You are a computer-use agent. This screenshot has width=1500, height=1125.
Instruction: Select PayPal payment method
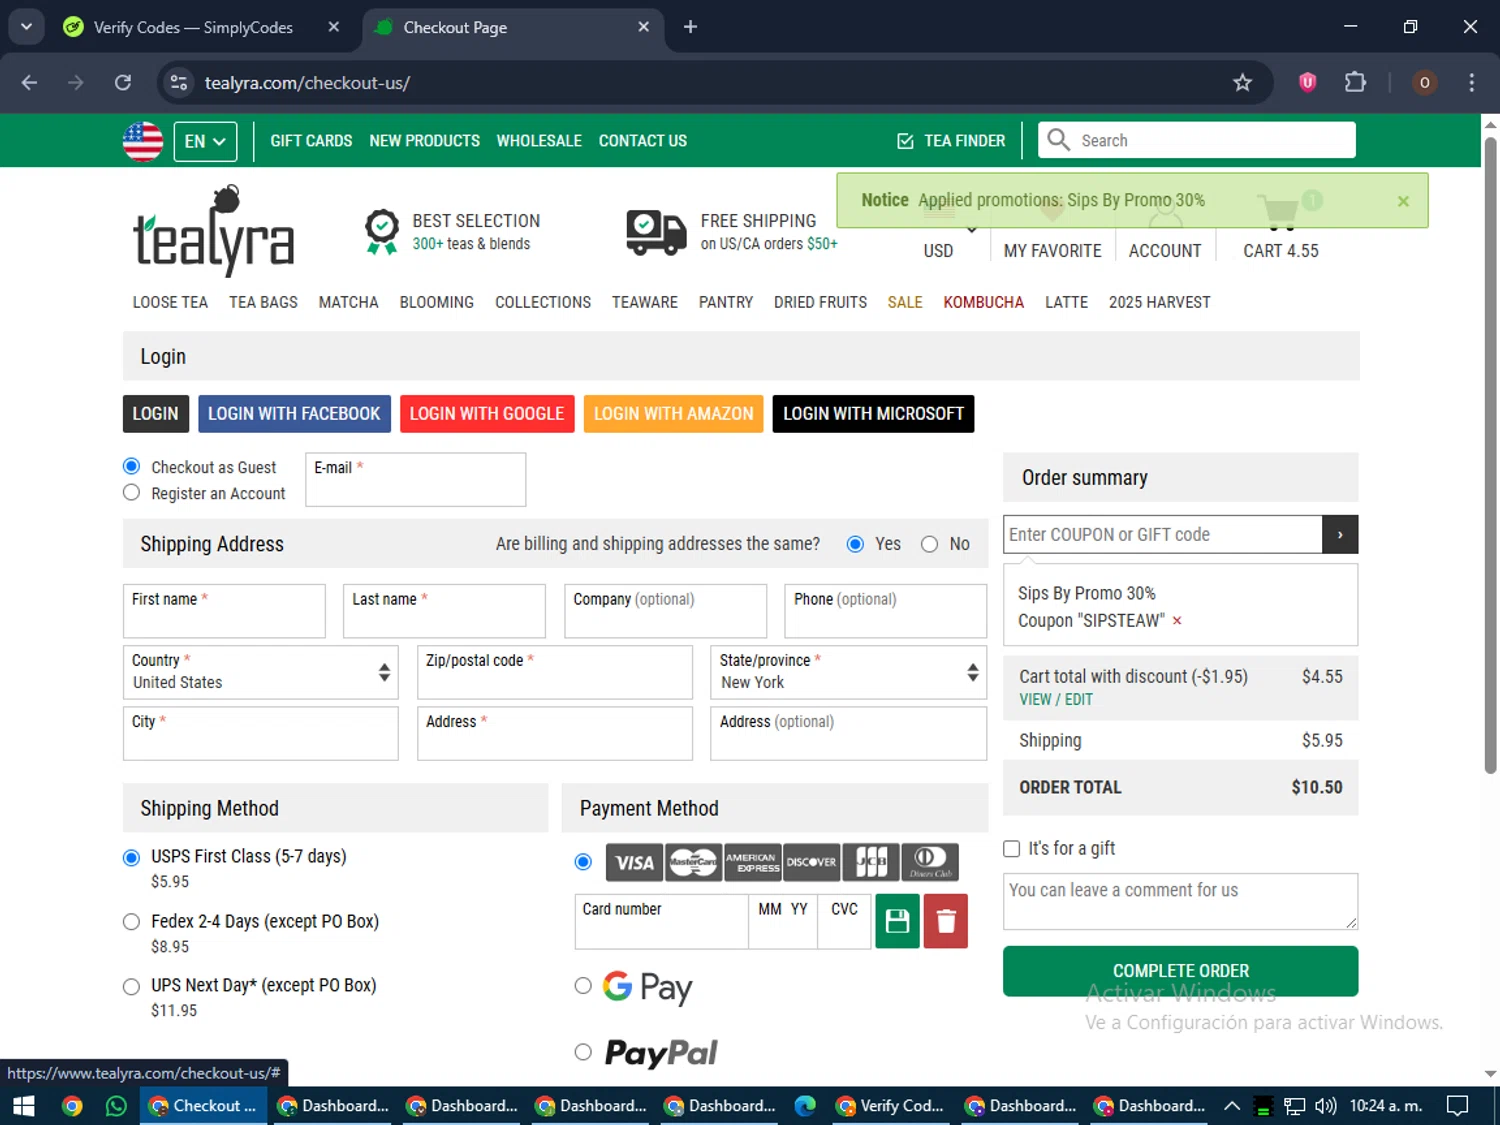point(583,1052)
